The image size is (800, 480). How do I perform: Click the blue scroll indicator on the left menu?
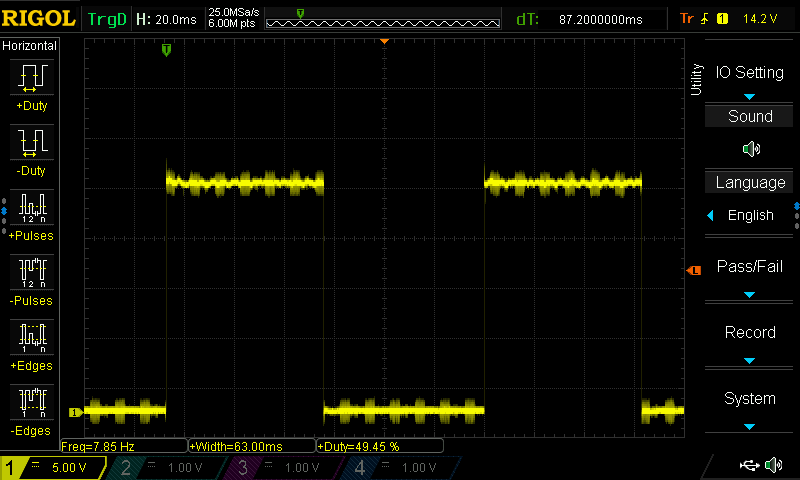(x=4, y=211)
